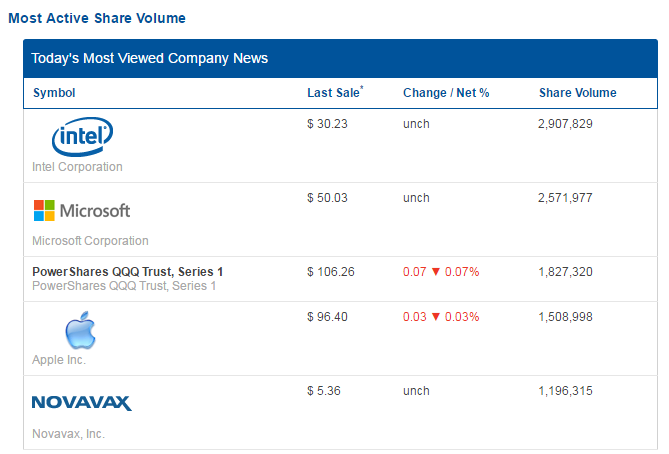Open the Novavax, Inc. link
Viewport: 669px width, 454px height.
(68, 434)
